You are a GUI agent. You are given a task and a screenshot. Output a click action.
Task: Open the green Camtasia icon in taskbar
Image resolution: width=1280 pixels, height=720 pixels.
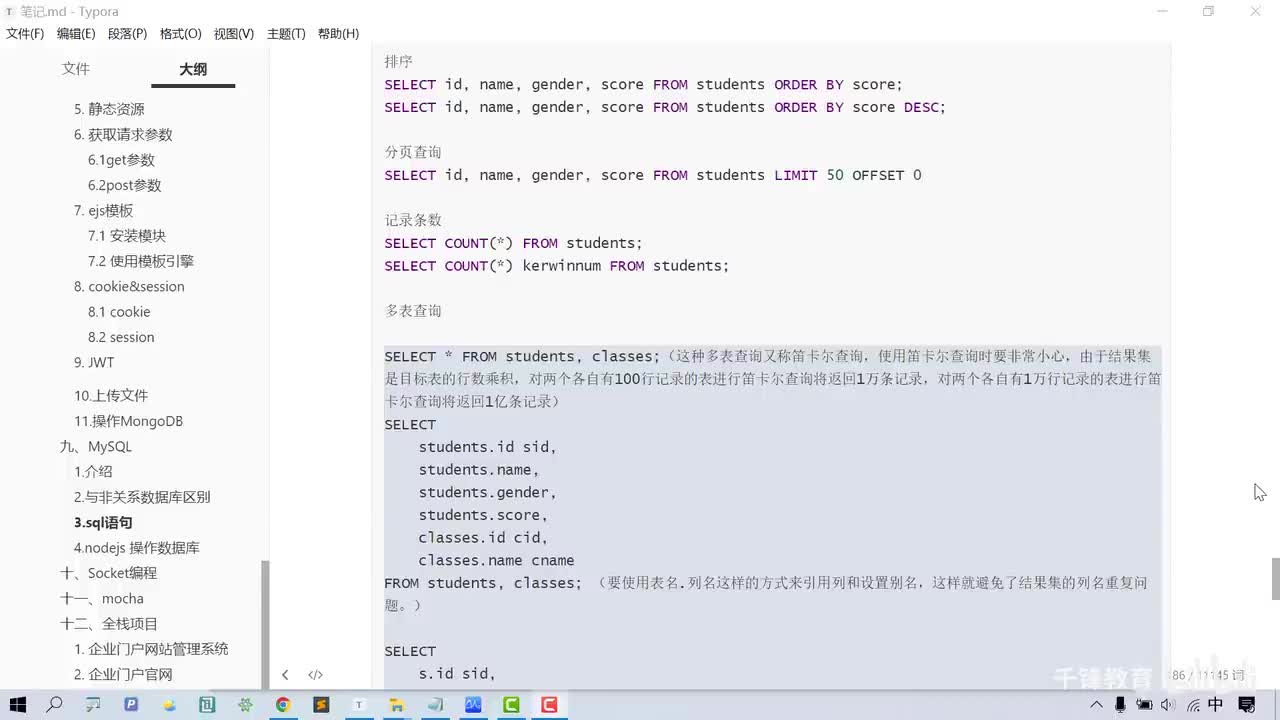(511, 705)
